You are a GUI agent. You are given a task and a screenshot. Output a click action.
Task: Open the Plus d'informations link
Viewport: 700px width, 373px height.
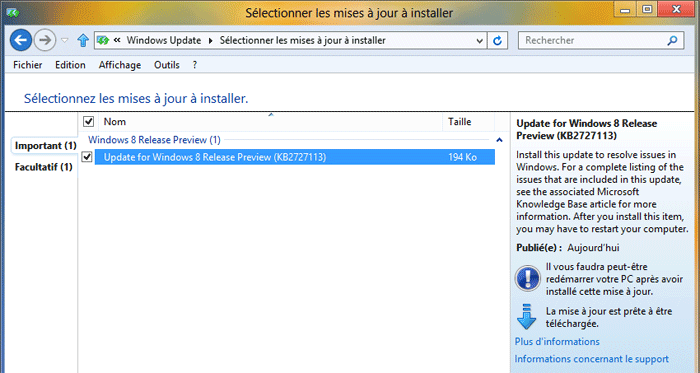(557, 341)
